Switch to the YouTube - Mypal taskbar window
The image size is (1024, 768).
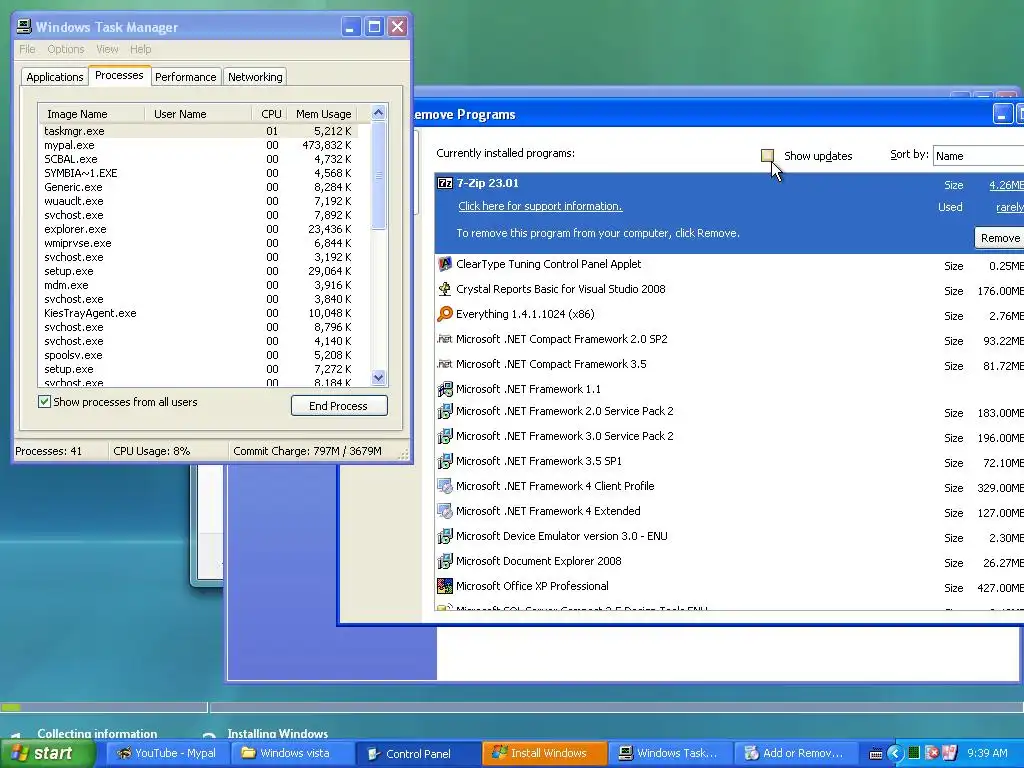[x=167, y=754]
